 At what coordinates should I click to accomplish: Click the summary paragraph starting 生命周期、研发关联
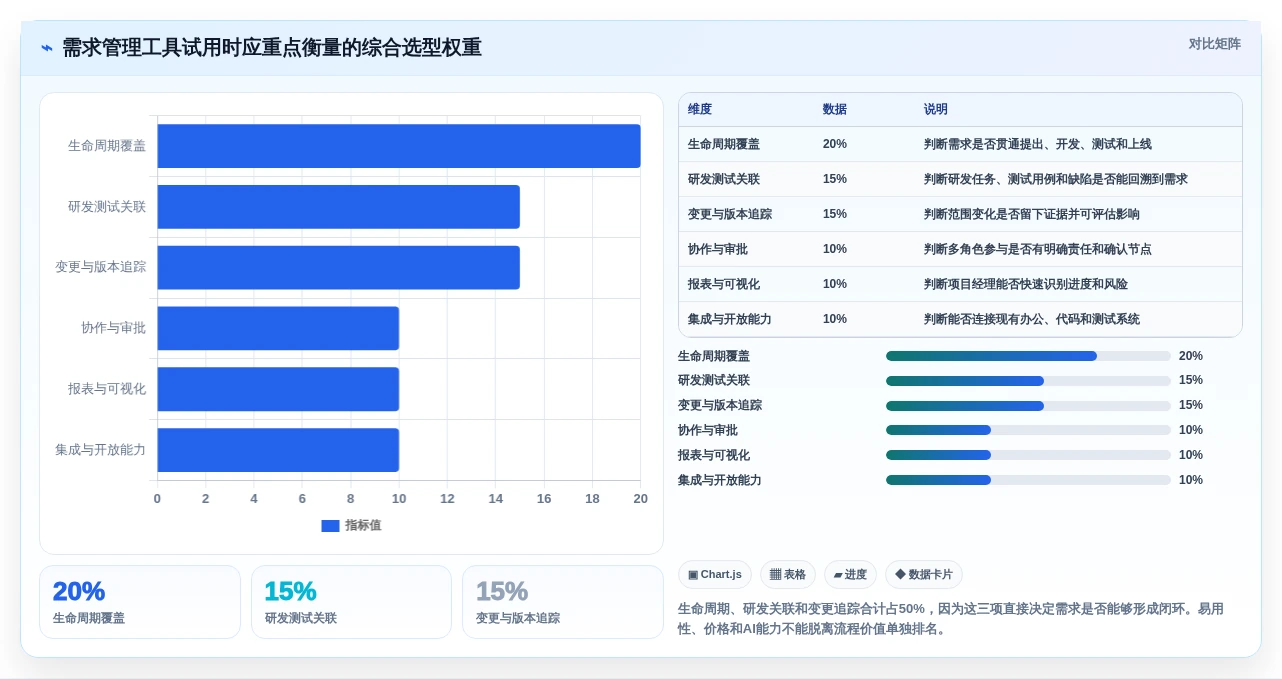pos(951,619)
